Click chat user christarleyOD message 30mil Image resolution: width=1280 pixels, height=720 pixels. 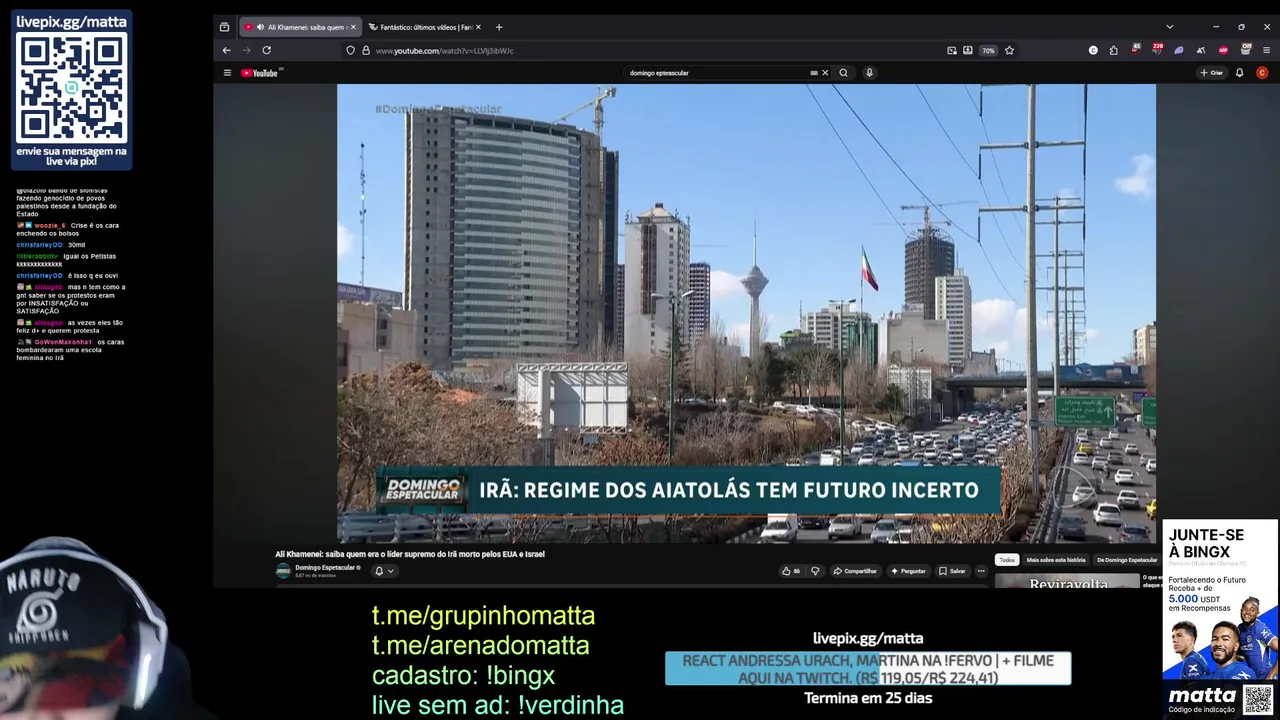tap(51, 245)
